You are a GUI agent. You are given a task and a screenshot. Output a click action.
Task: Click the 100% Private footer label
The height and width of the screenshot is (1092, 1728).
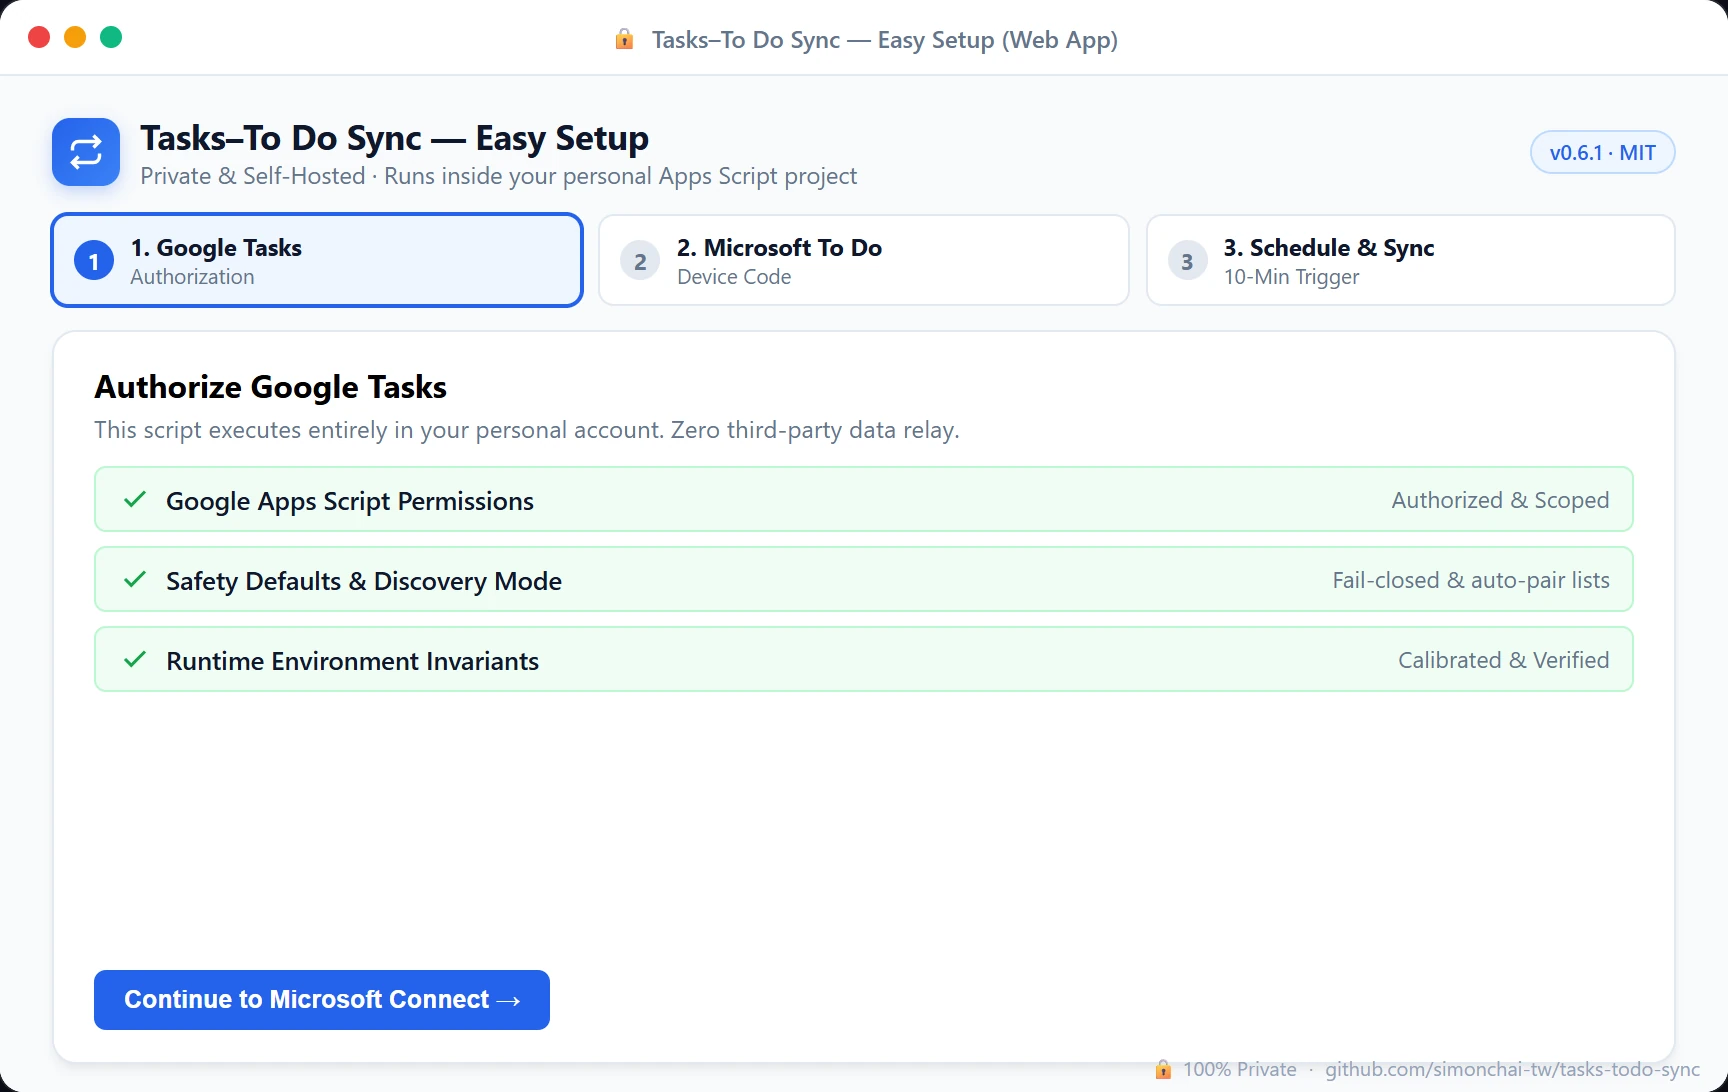(x=1240, y=1069)
